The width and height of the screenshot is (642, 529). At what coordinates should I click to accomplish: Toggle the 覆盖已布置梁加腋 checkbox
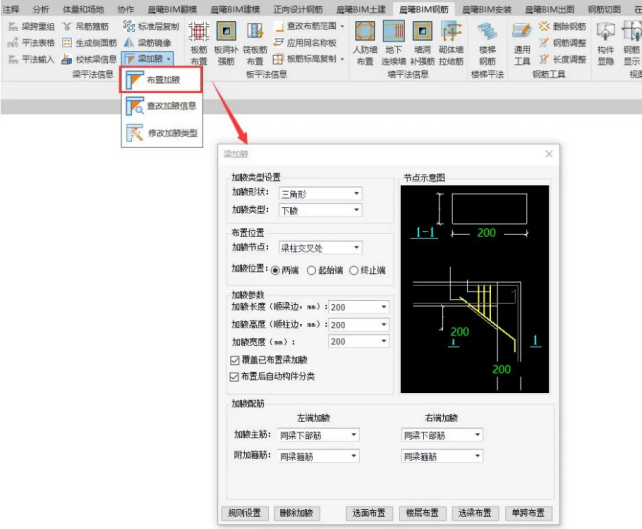pyautogui.click(x=234, y=360)
